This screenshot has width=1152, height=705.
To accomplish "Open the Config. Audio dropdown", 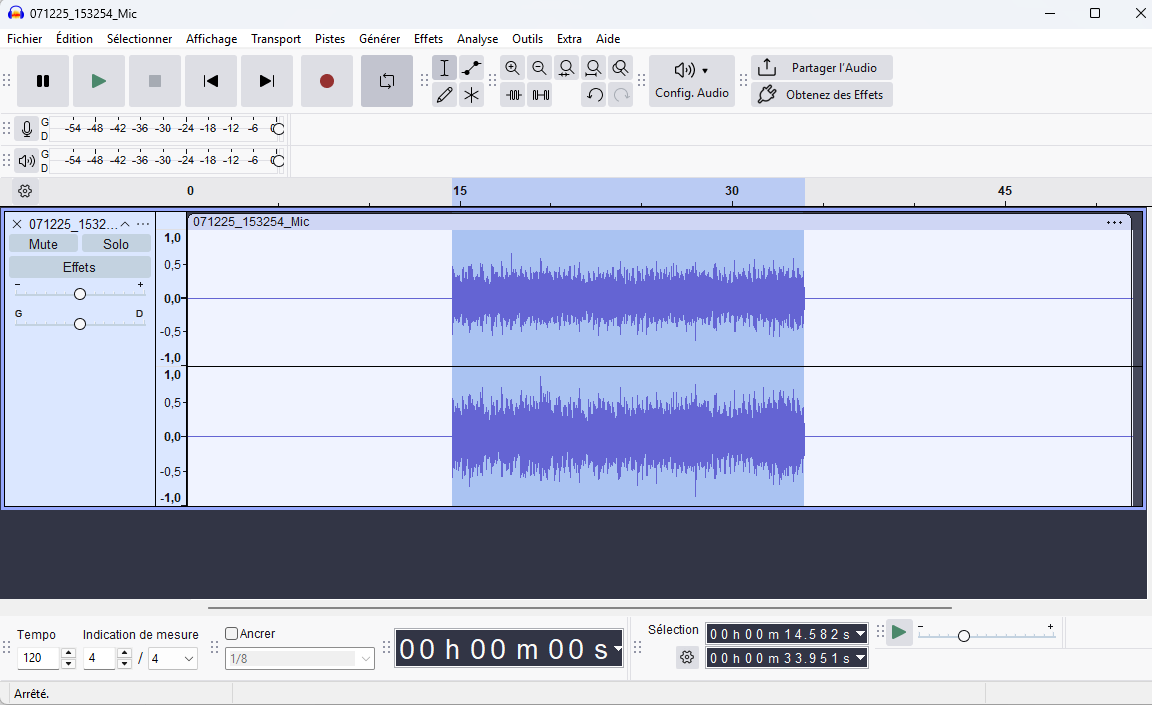I will pos(692,81).
